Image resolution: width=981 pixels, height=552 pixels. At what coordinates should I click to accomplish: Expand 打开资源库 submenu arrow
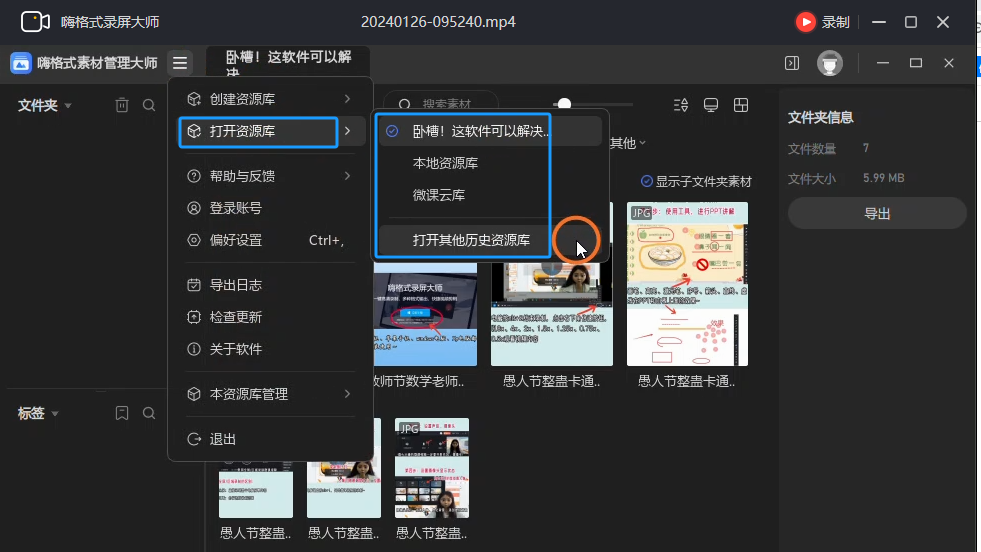(347, 131)
